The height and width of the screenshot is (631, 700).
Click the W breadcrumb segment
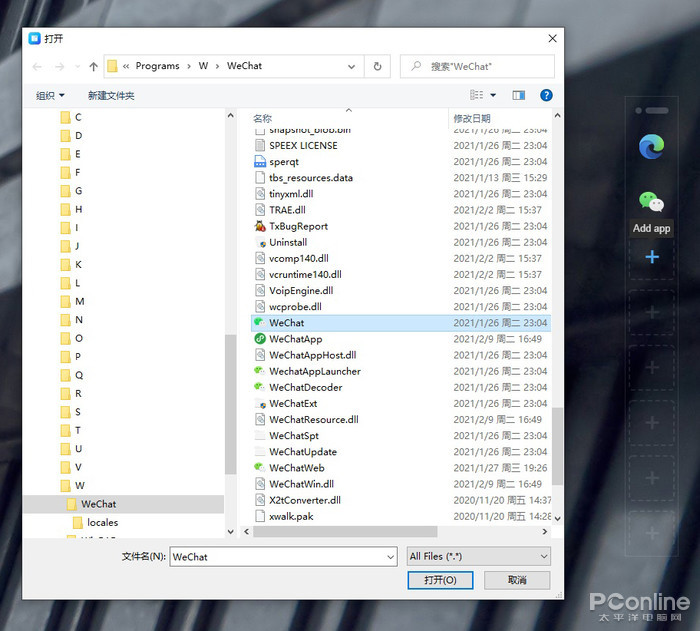(203, 66)
